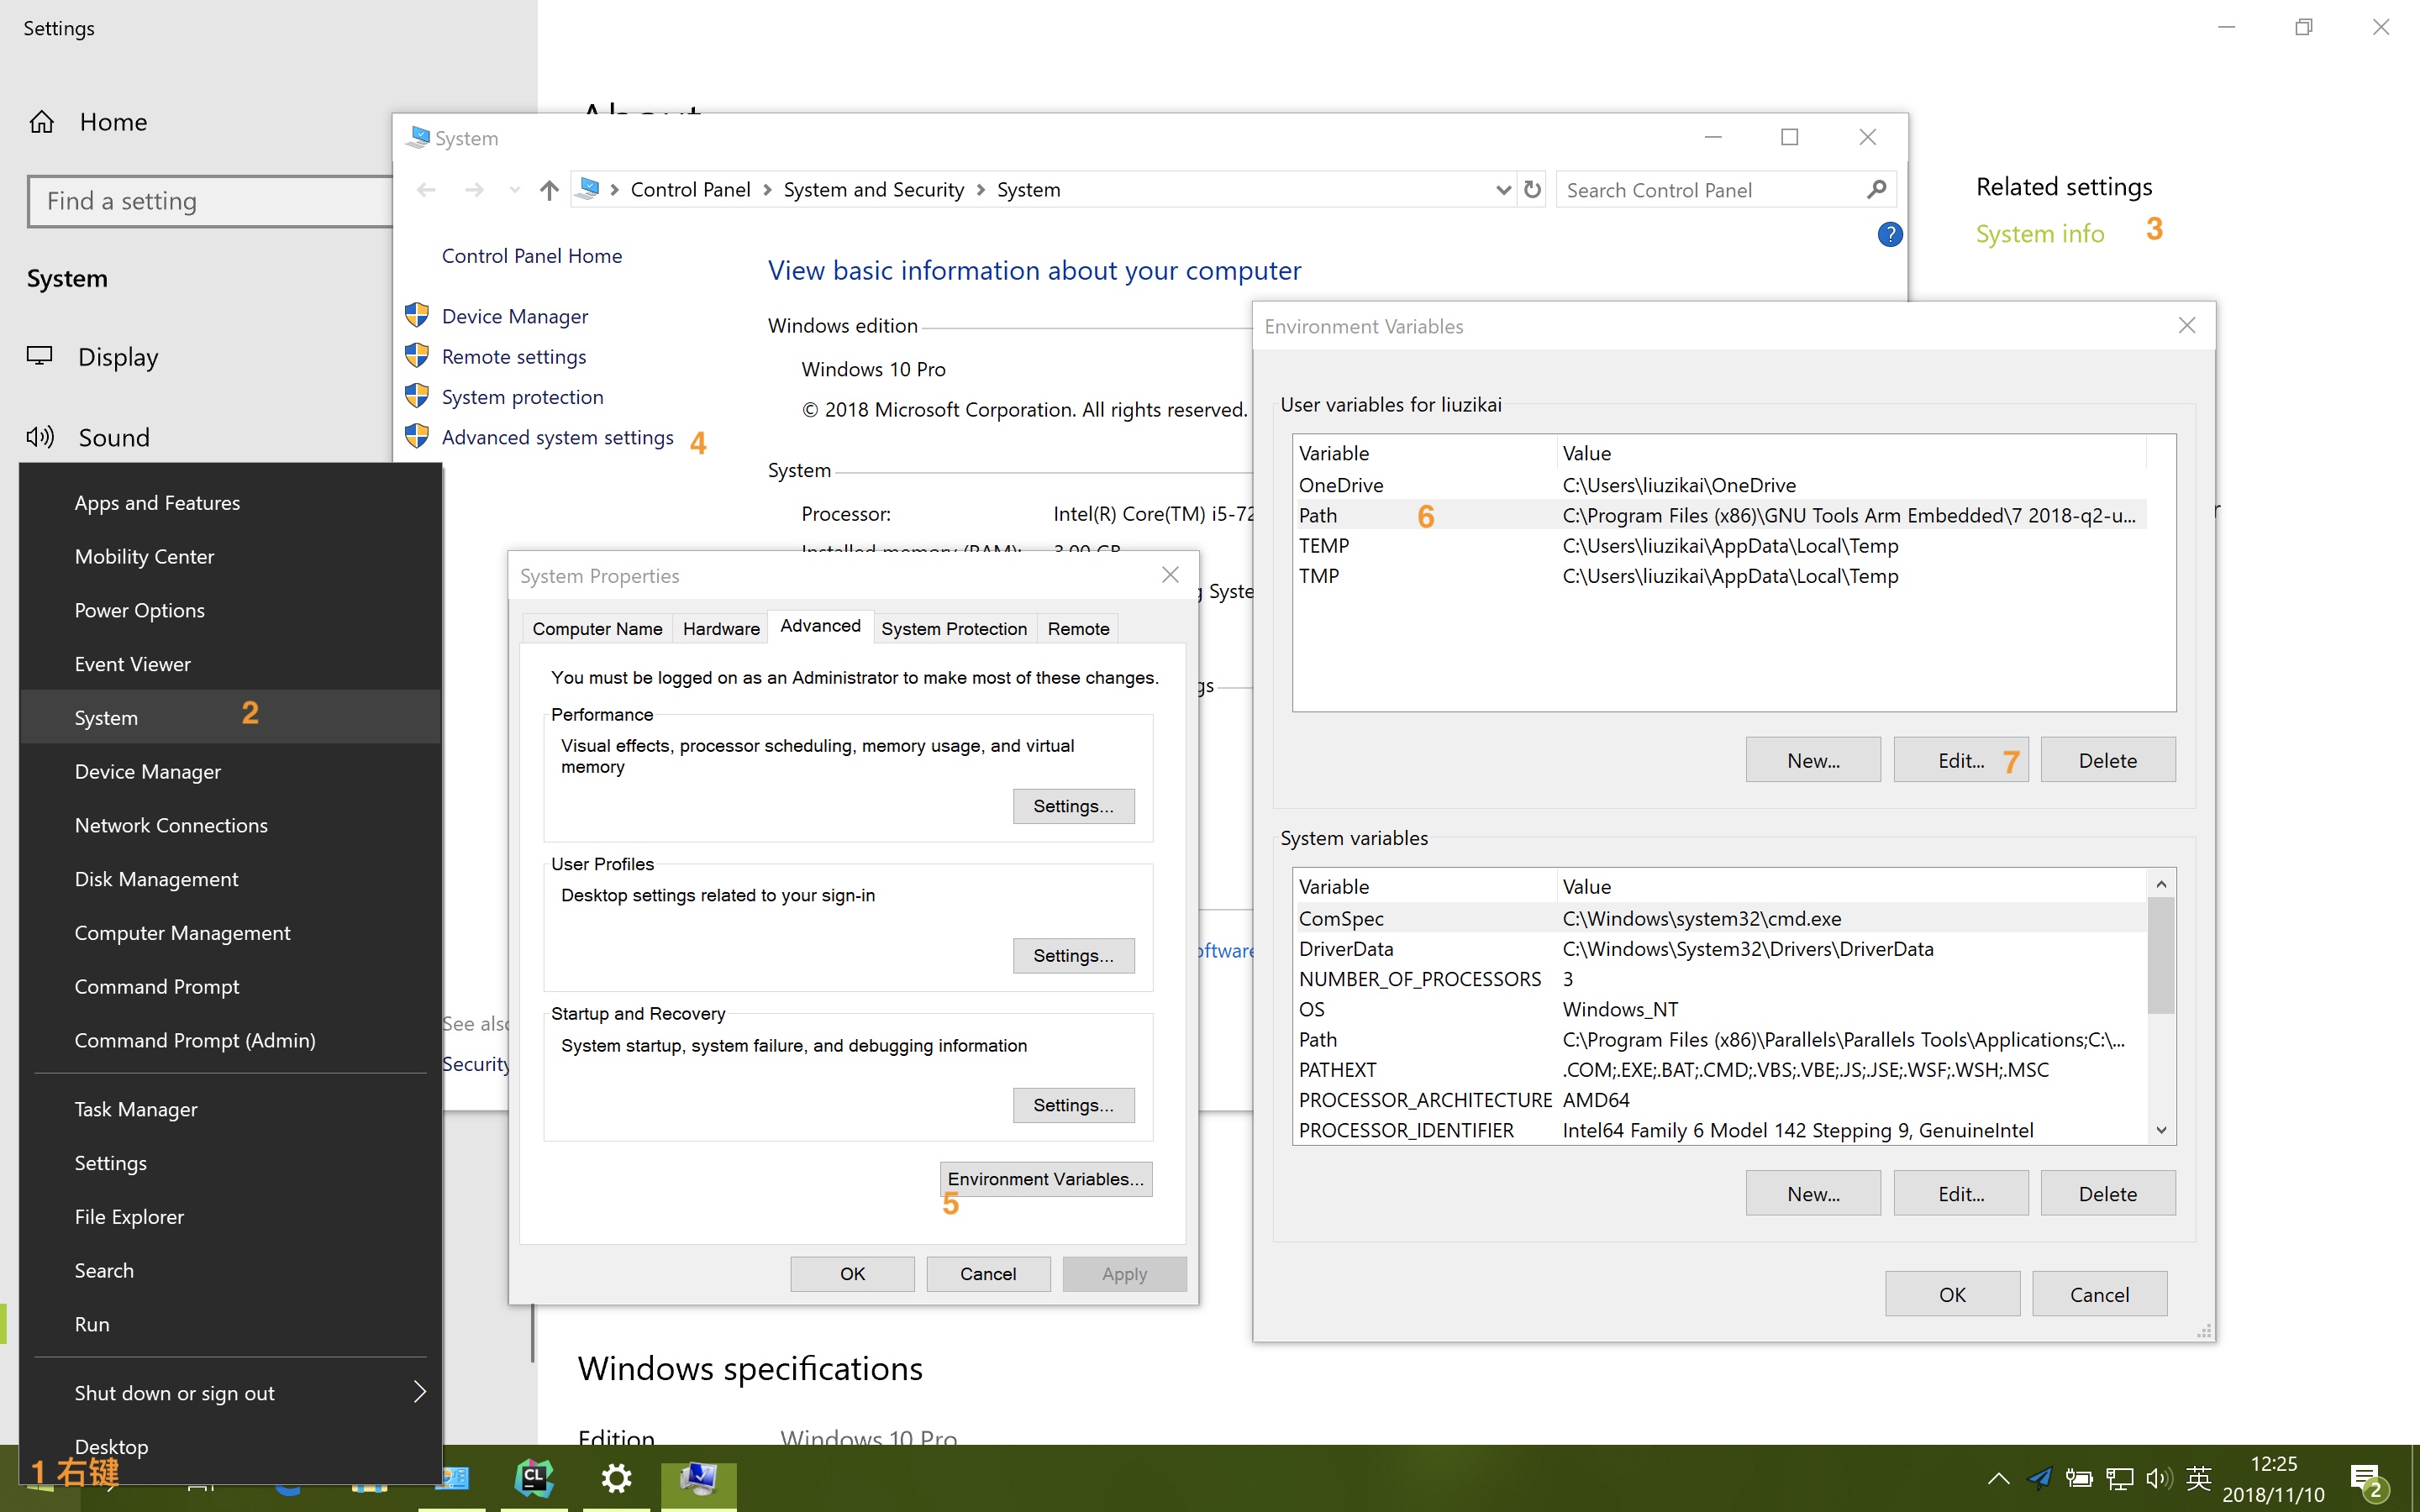This screenshot has height=1512, width=2420.
Task: Click Edit for user variables
Action: 1961,760
